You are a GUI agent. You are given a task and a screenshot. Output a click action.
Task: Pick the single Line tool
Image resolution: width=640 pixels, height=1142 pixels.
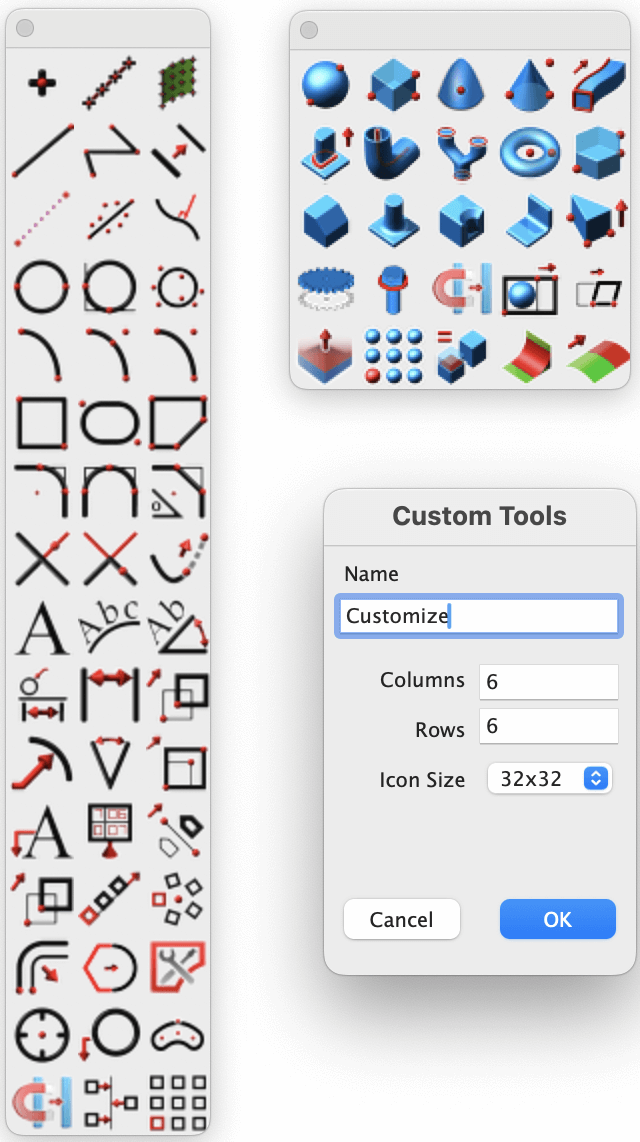point(41,151)
